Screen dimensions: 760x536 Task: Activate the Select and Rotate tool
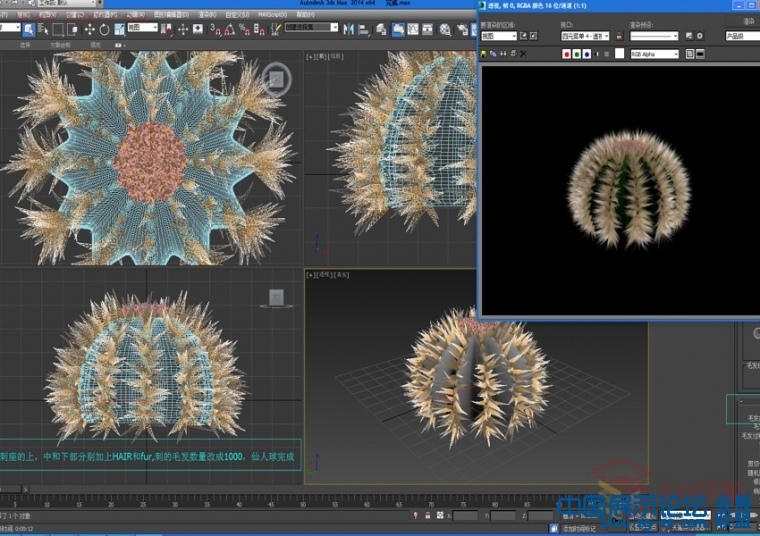click(x=104, y=30)
